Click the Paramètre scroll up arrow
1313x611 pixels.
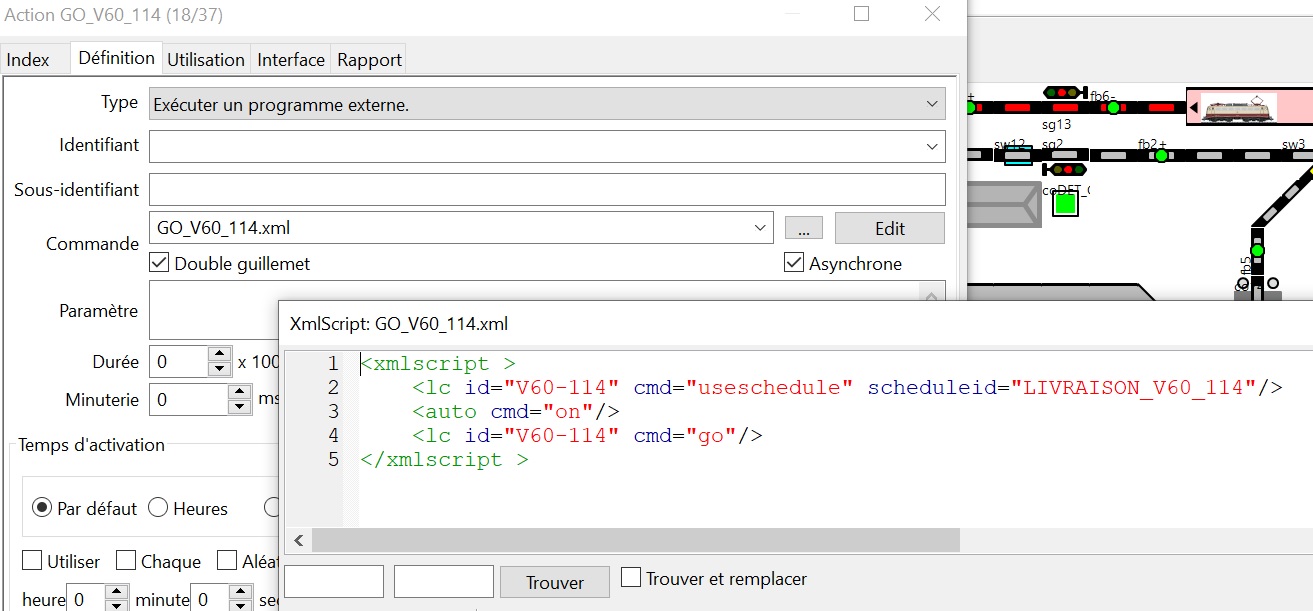pos(931,296)
